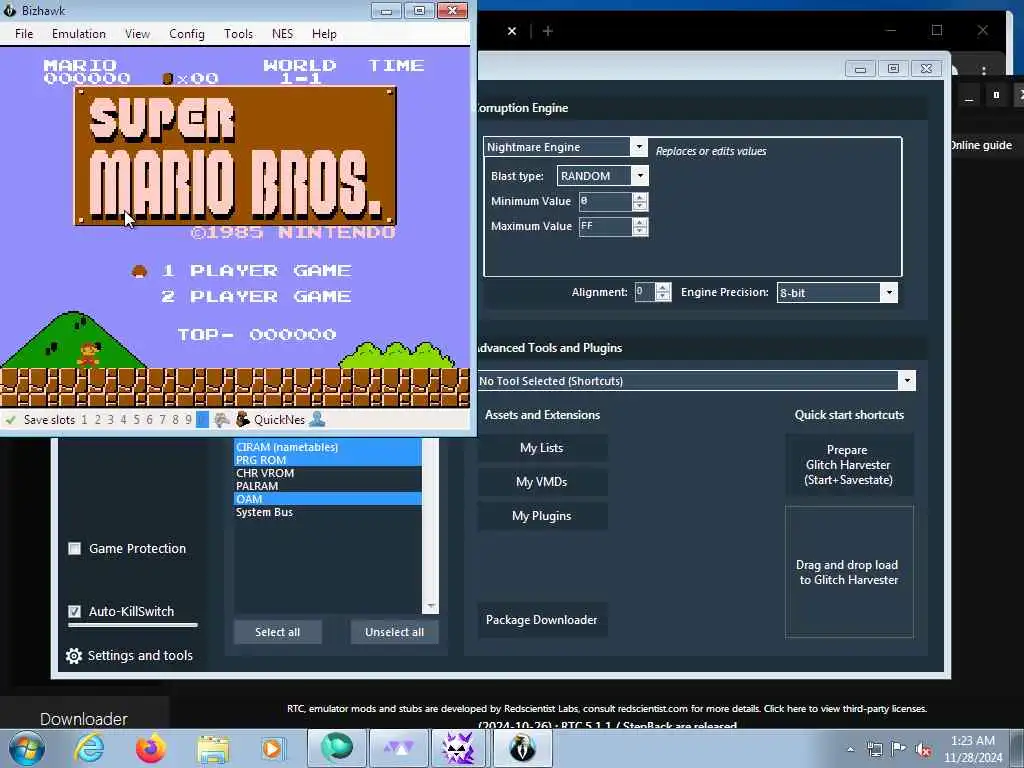
Task: Select System Bus in the domain list
Action: click(x=328, y=512)
